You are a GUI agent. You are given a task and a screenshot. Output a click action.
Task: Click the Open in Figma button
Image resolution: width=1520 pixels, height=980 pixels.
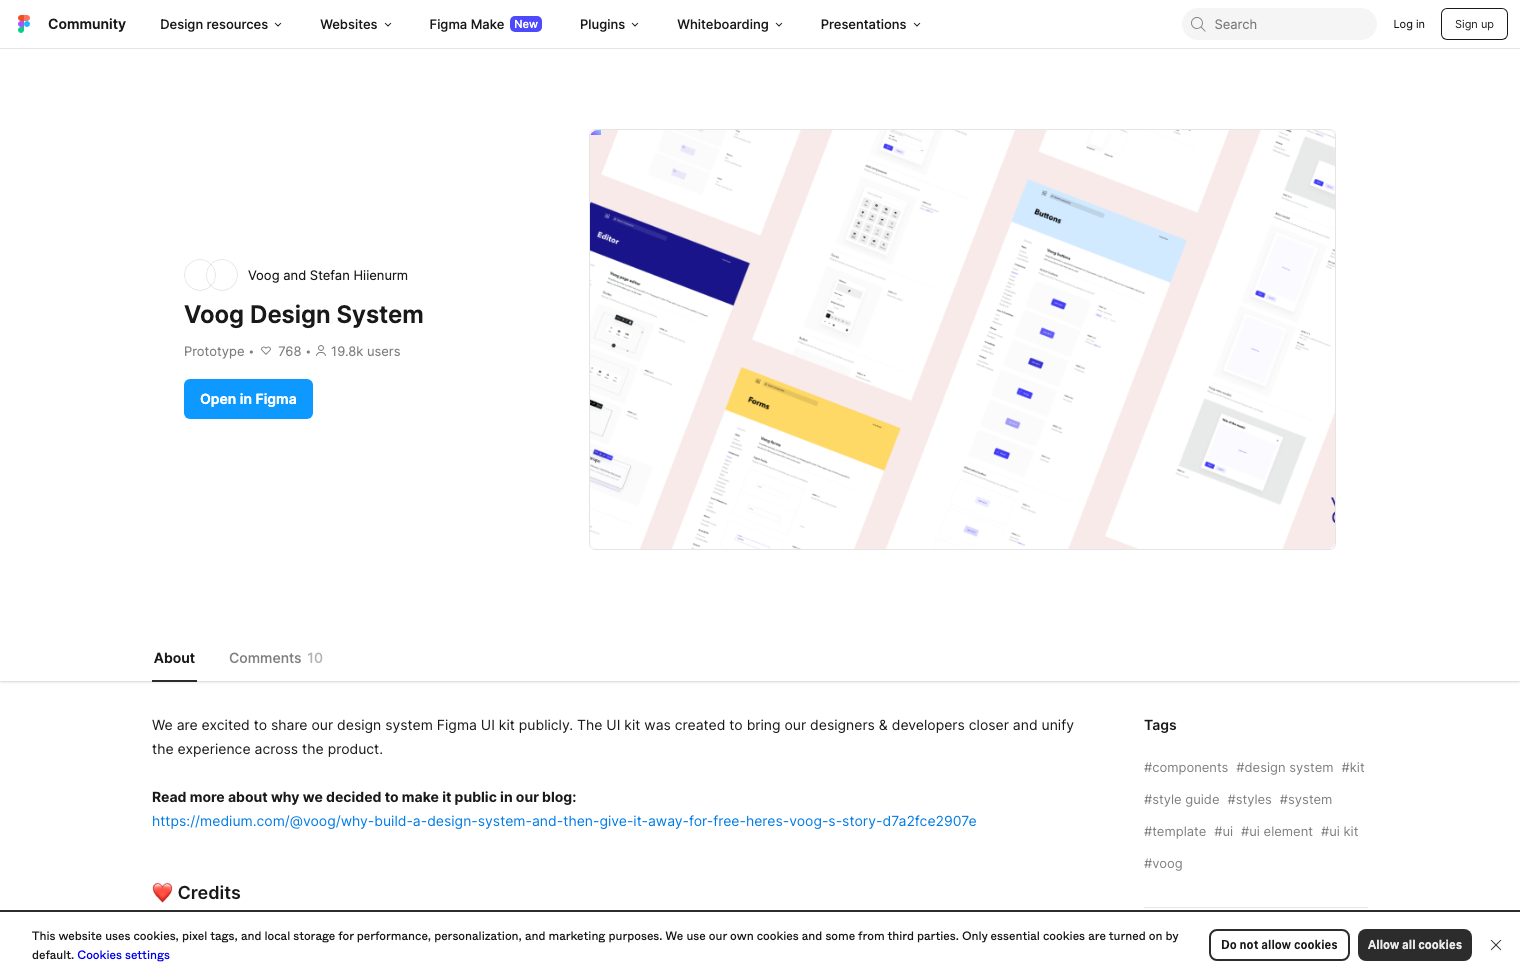coord(248,399)
